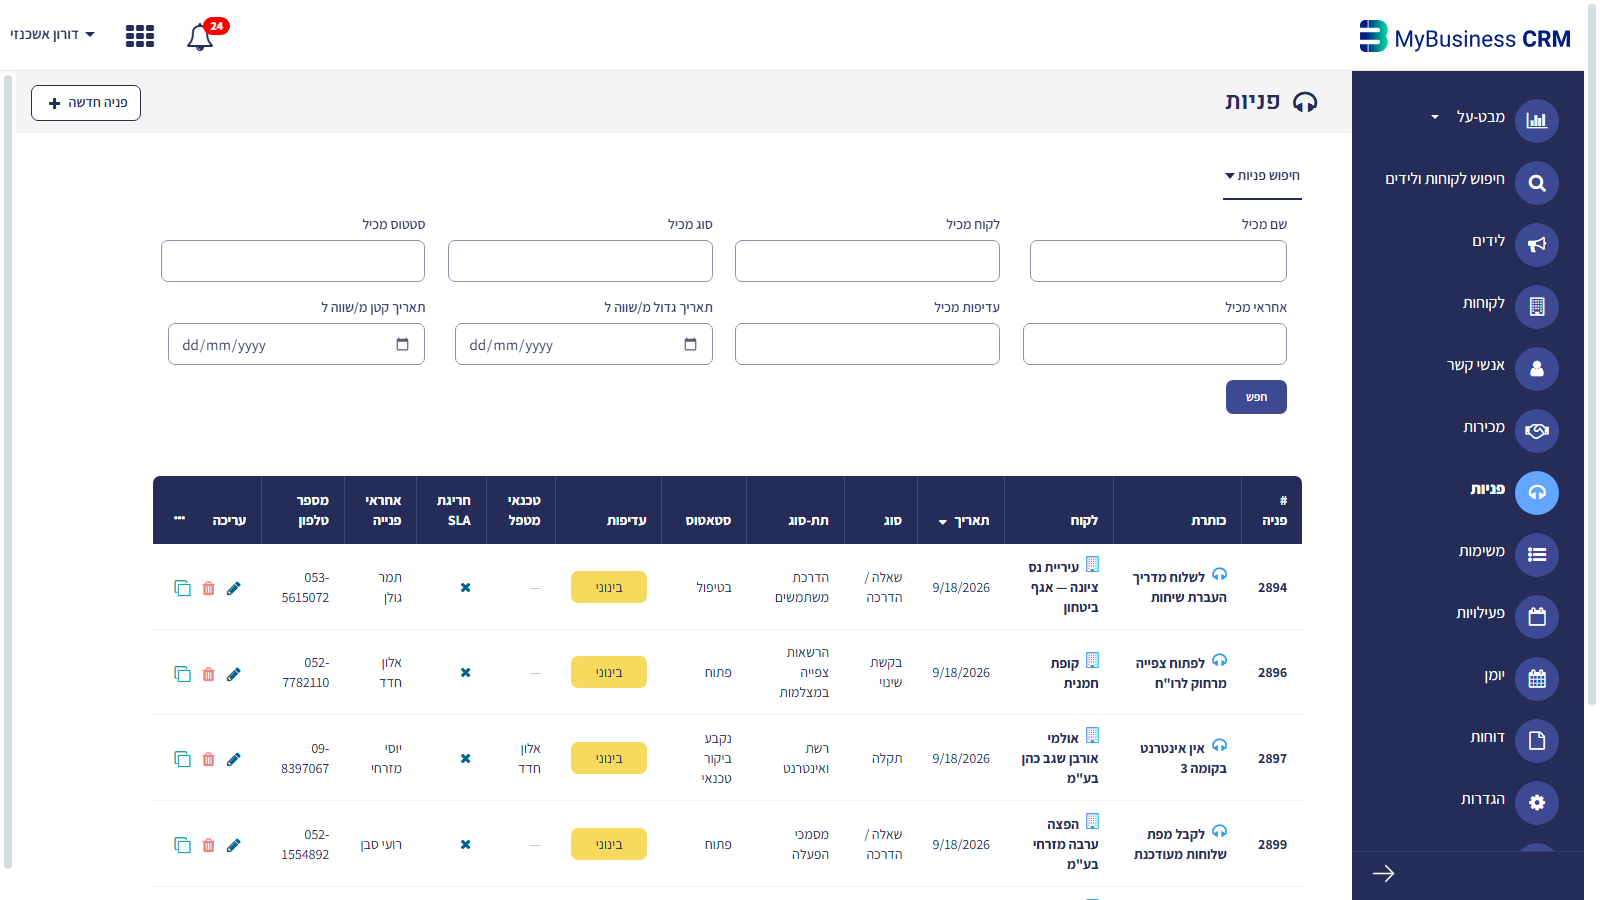
Task: Open the יומן calendar sidebar icon
Action: pyautogui.click(x=1537, y=679)
